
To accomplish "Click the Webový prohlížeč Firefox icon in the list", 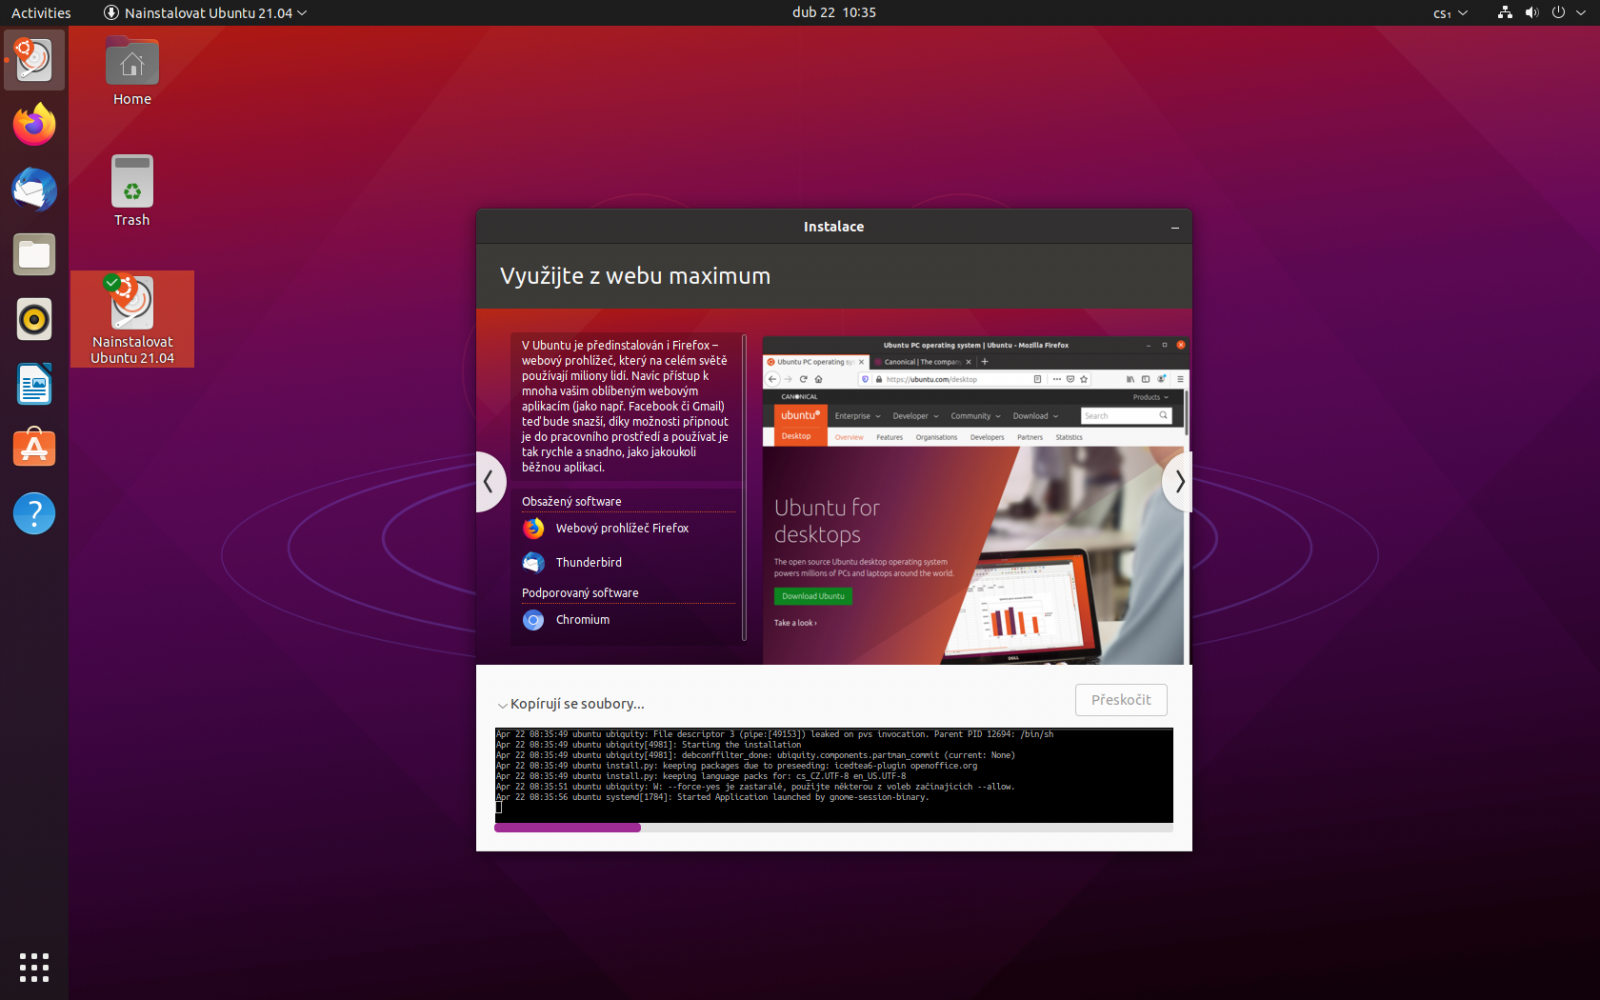I will (x=533, y=528).
